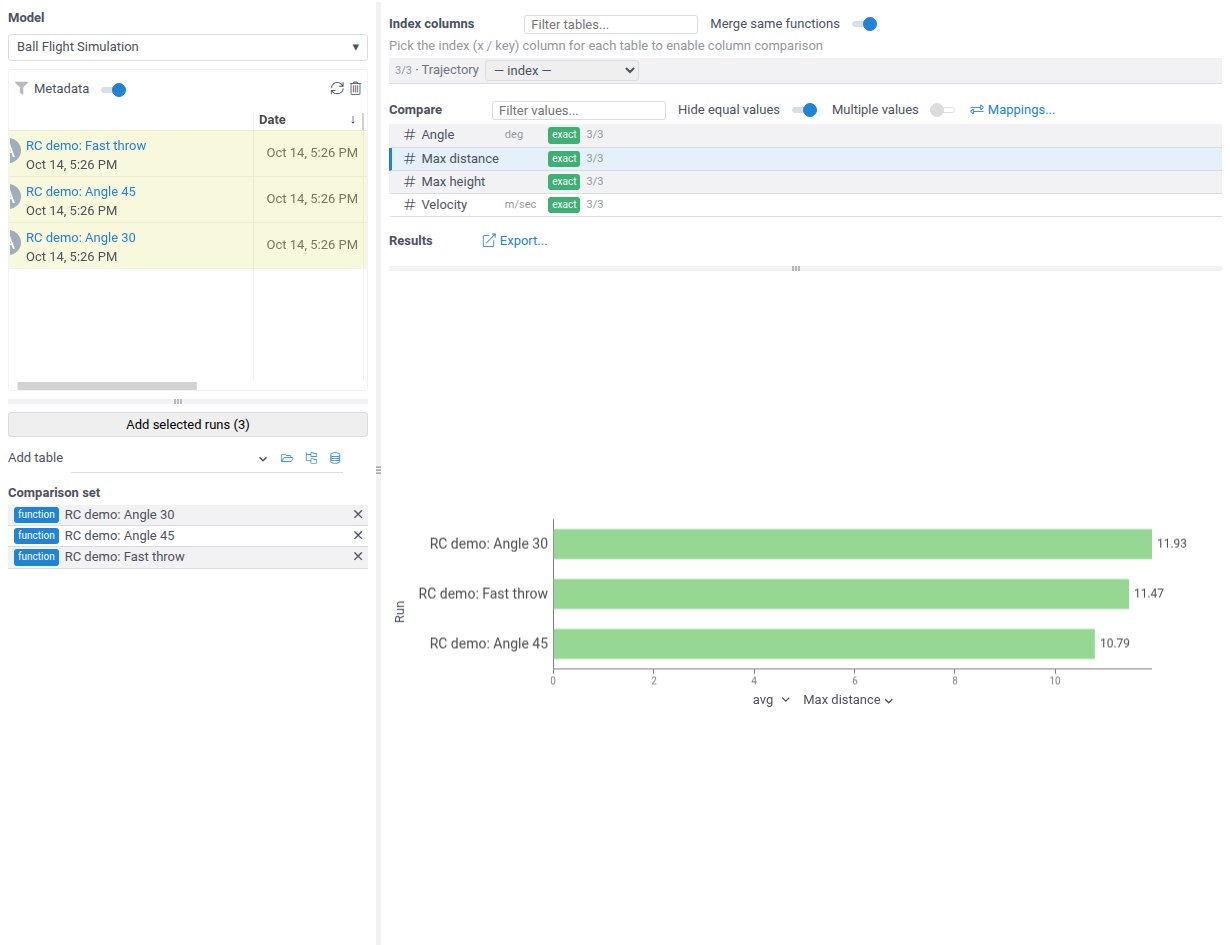
Task: Disable Hide equal values switch
Action: pyautogui.click(x=805, y=110)
